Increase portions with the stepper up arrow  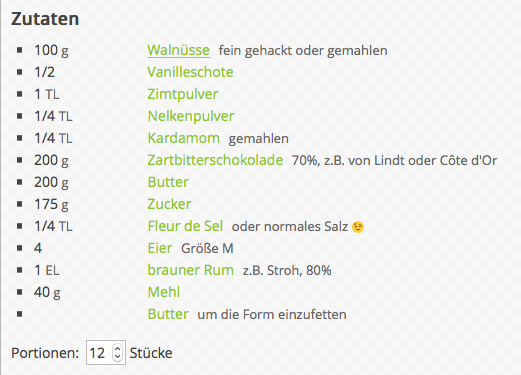(117, 349)
